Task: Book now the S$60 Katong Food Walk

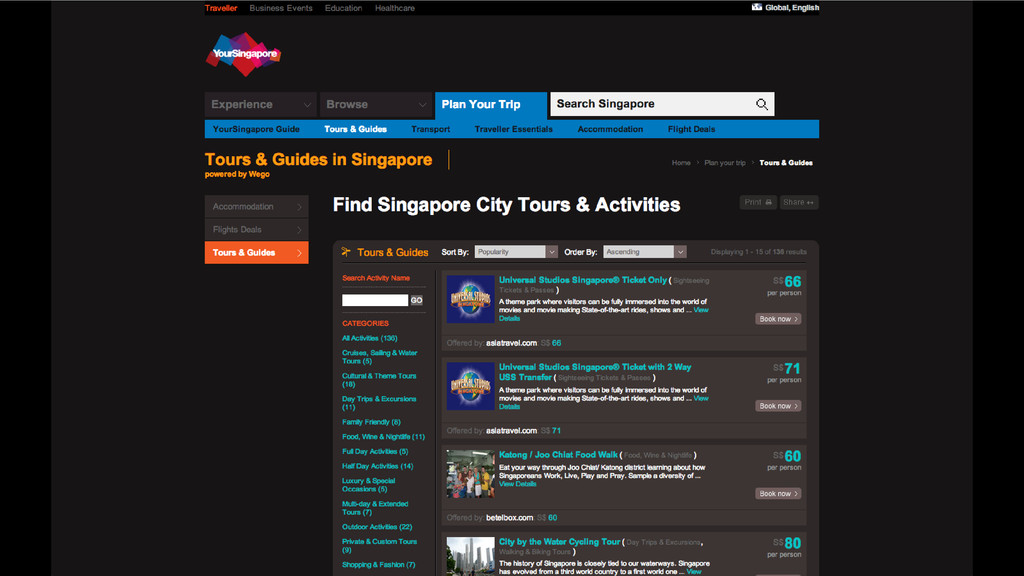Action: [778, 494]
